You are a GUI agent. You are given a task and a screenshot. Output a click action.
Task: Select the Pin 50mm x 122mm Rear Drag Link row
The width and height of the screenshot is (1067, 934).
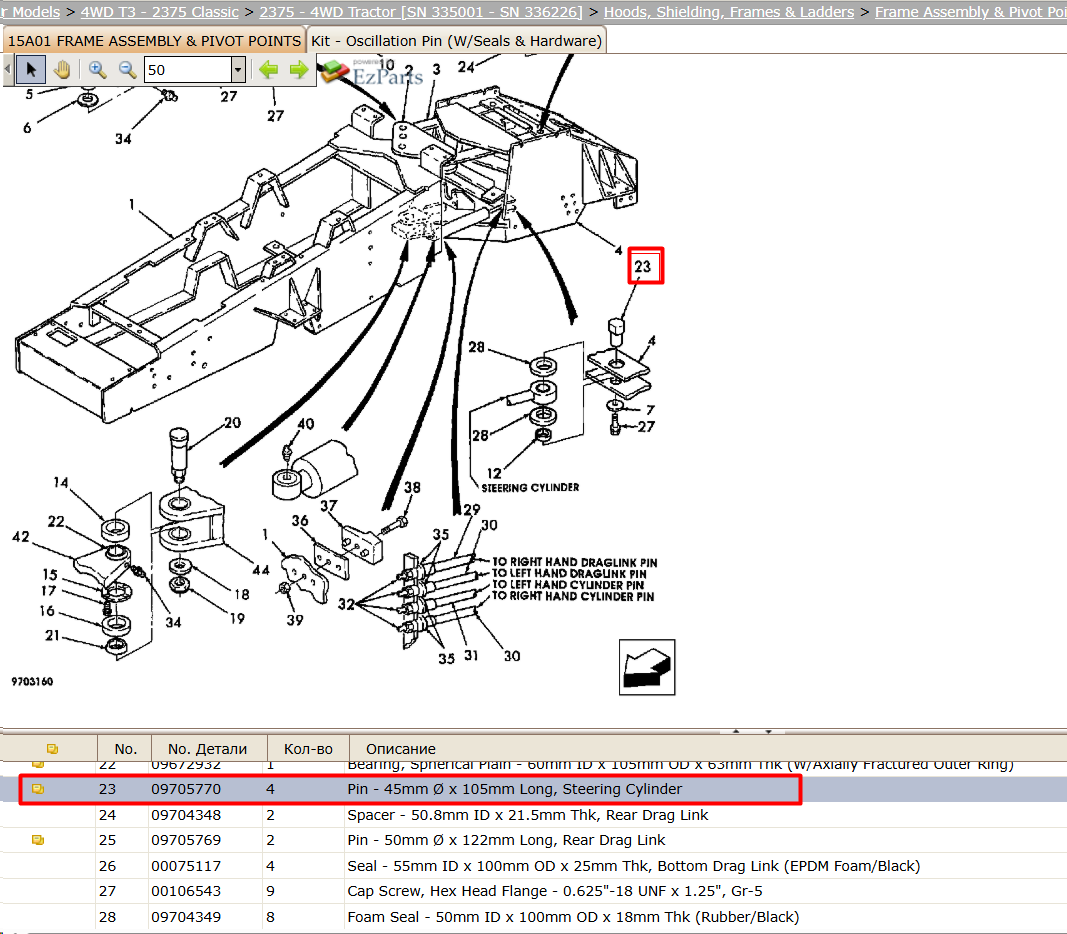tap(534, 840)
